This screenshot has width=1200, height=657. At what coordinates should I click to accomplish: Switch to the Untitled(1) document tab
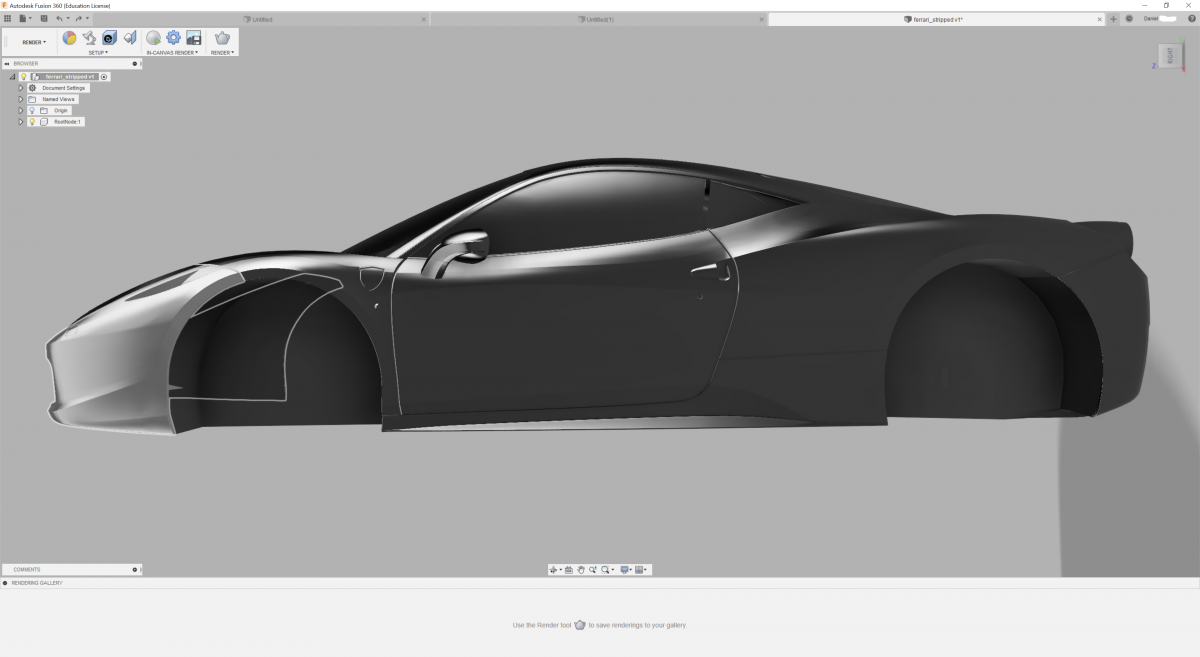(x=600, y=19)
